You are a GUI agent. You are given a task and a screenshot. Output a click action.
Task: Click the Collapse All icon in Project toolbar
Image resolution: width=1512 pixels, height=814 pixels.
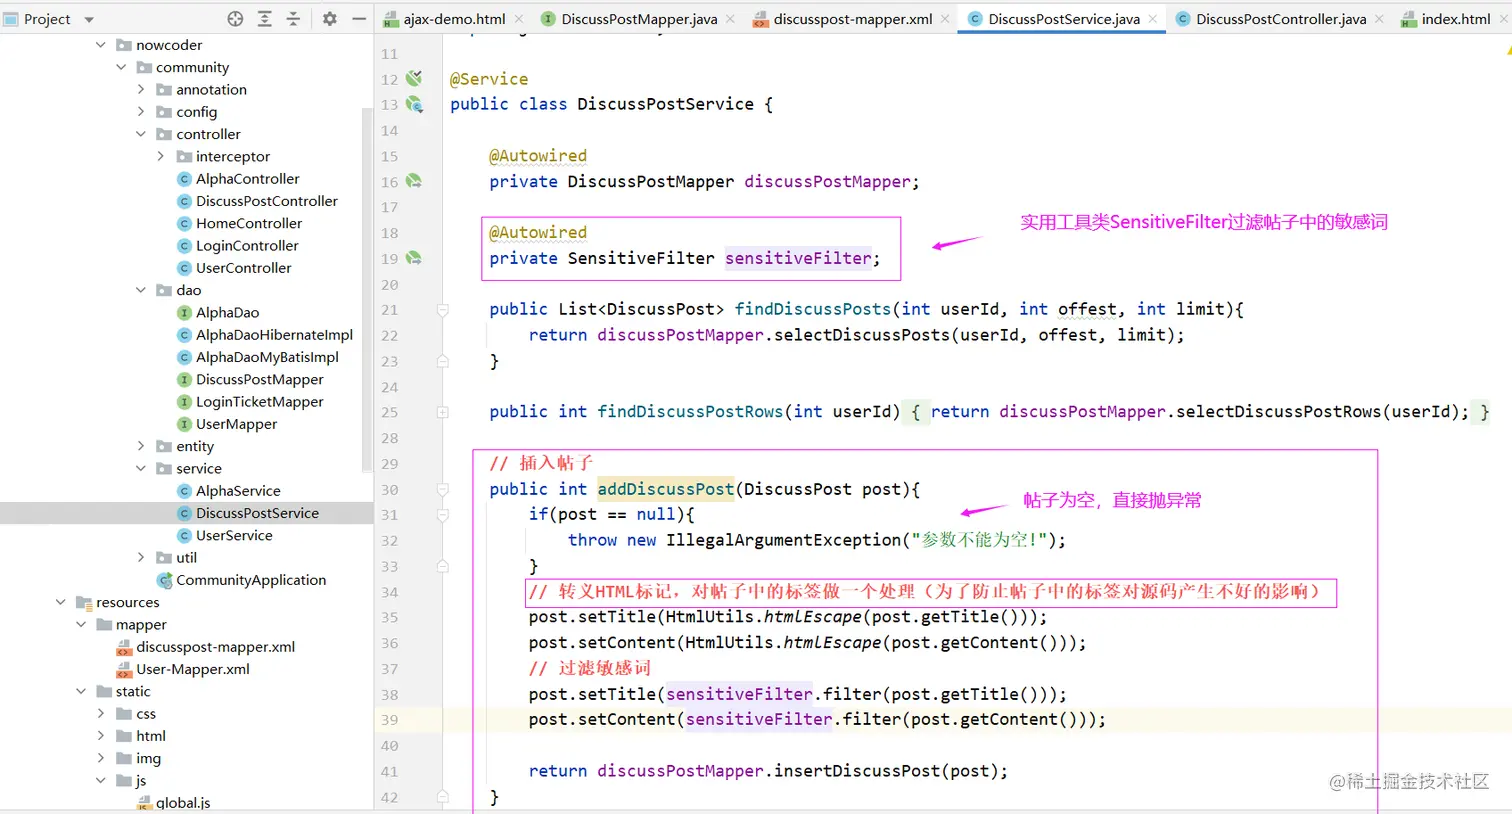[x=293, y=19]
